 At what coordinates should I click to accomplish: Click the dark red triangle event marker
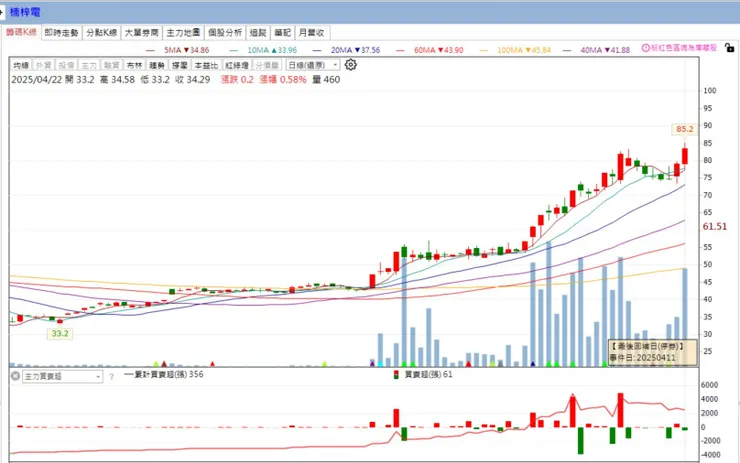click(164, 364)
